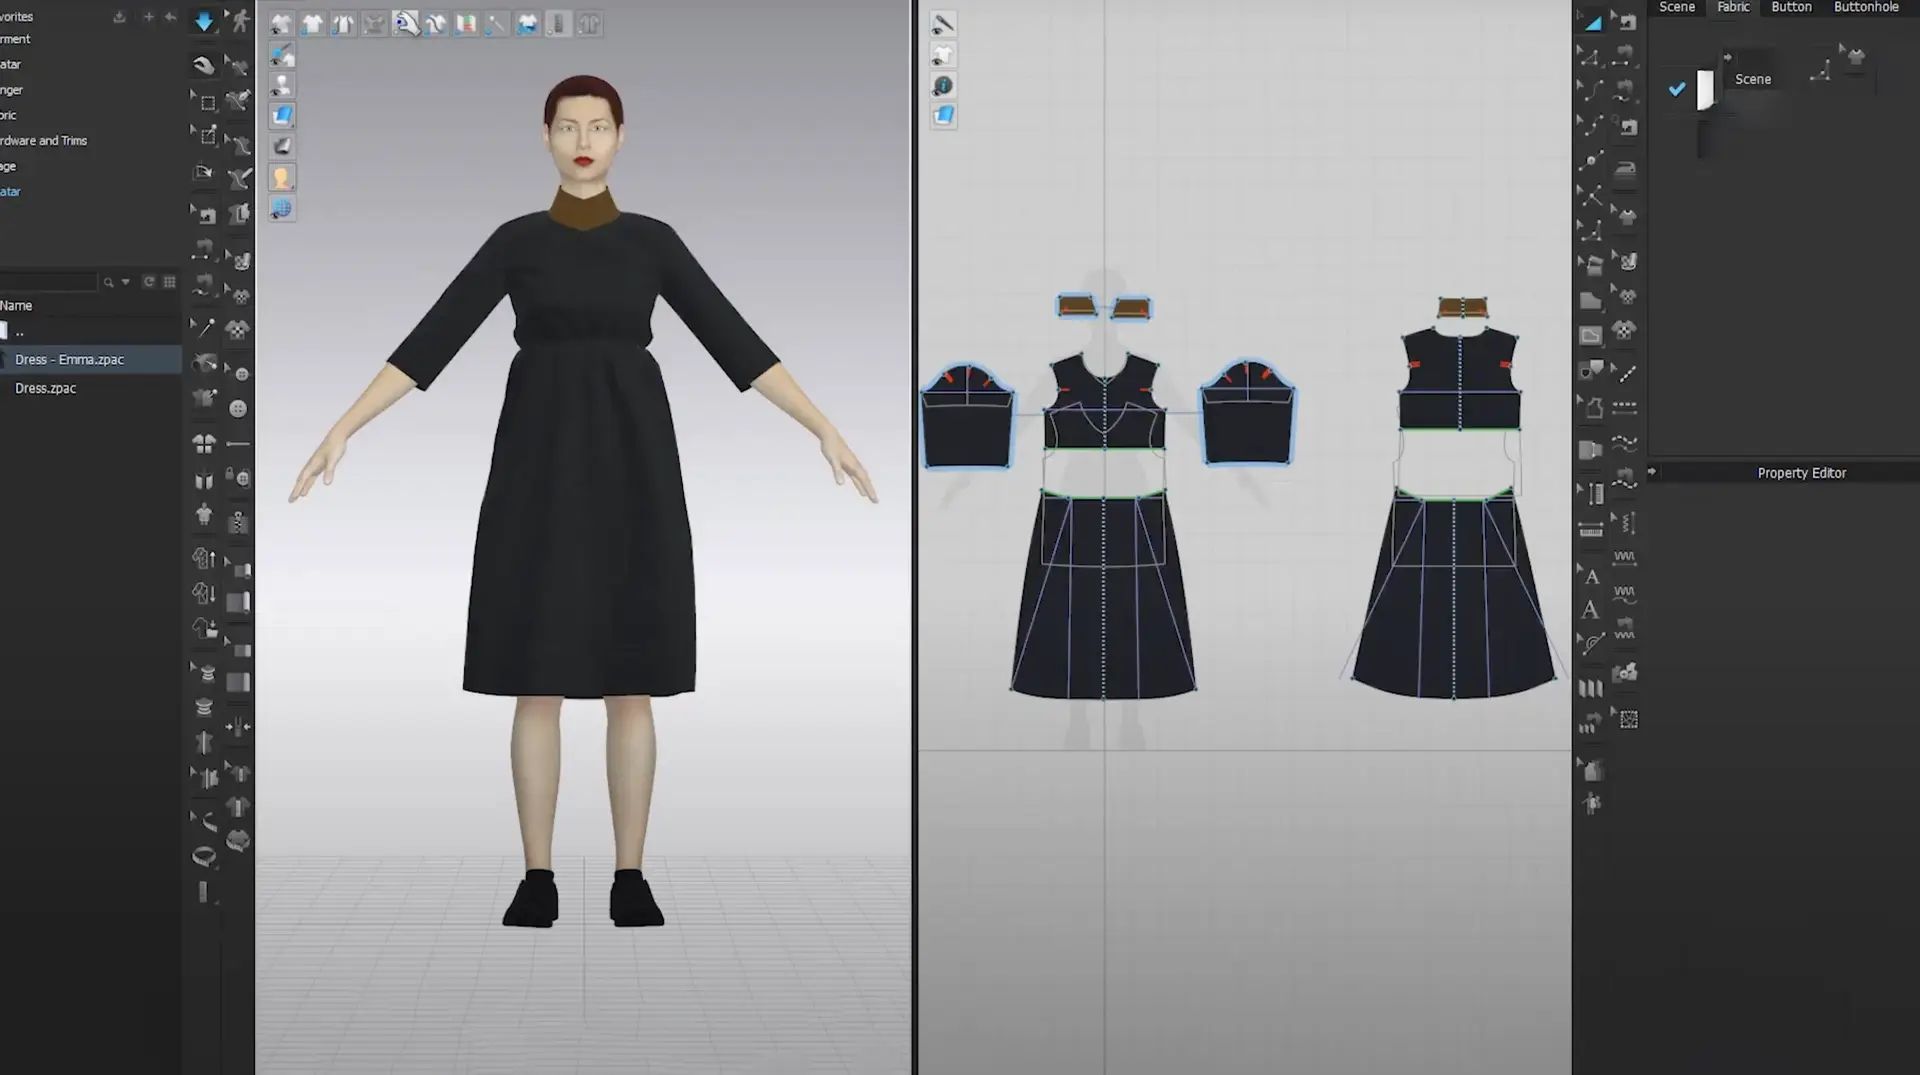Viewport: 1920px width, 1075px height.
Task: Toggle the avatar show/hide icon in the 3D viewport
Action: 283,85
